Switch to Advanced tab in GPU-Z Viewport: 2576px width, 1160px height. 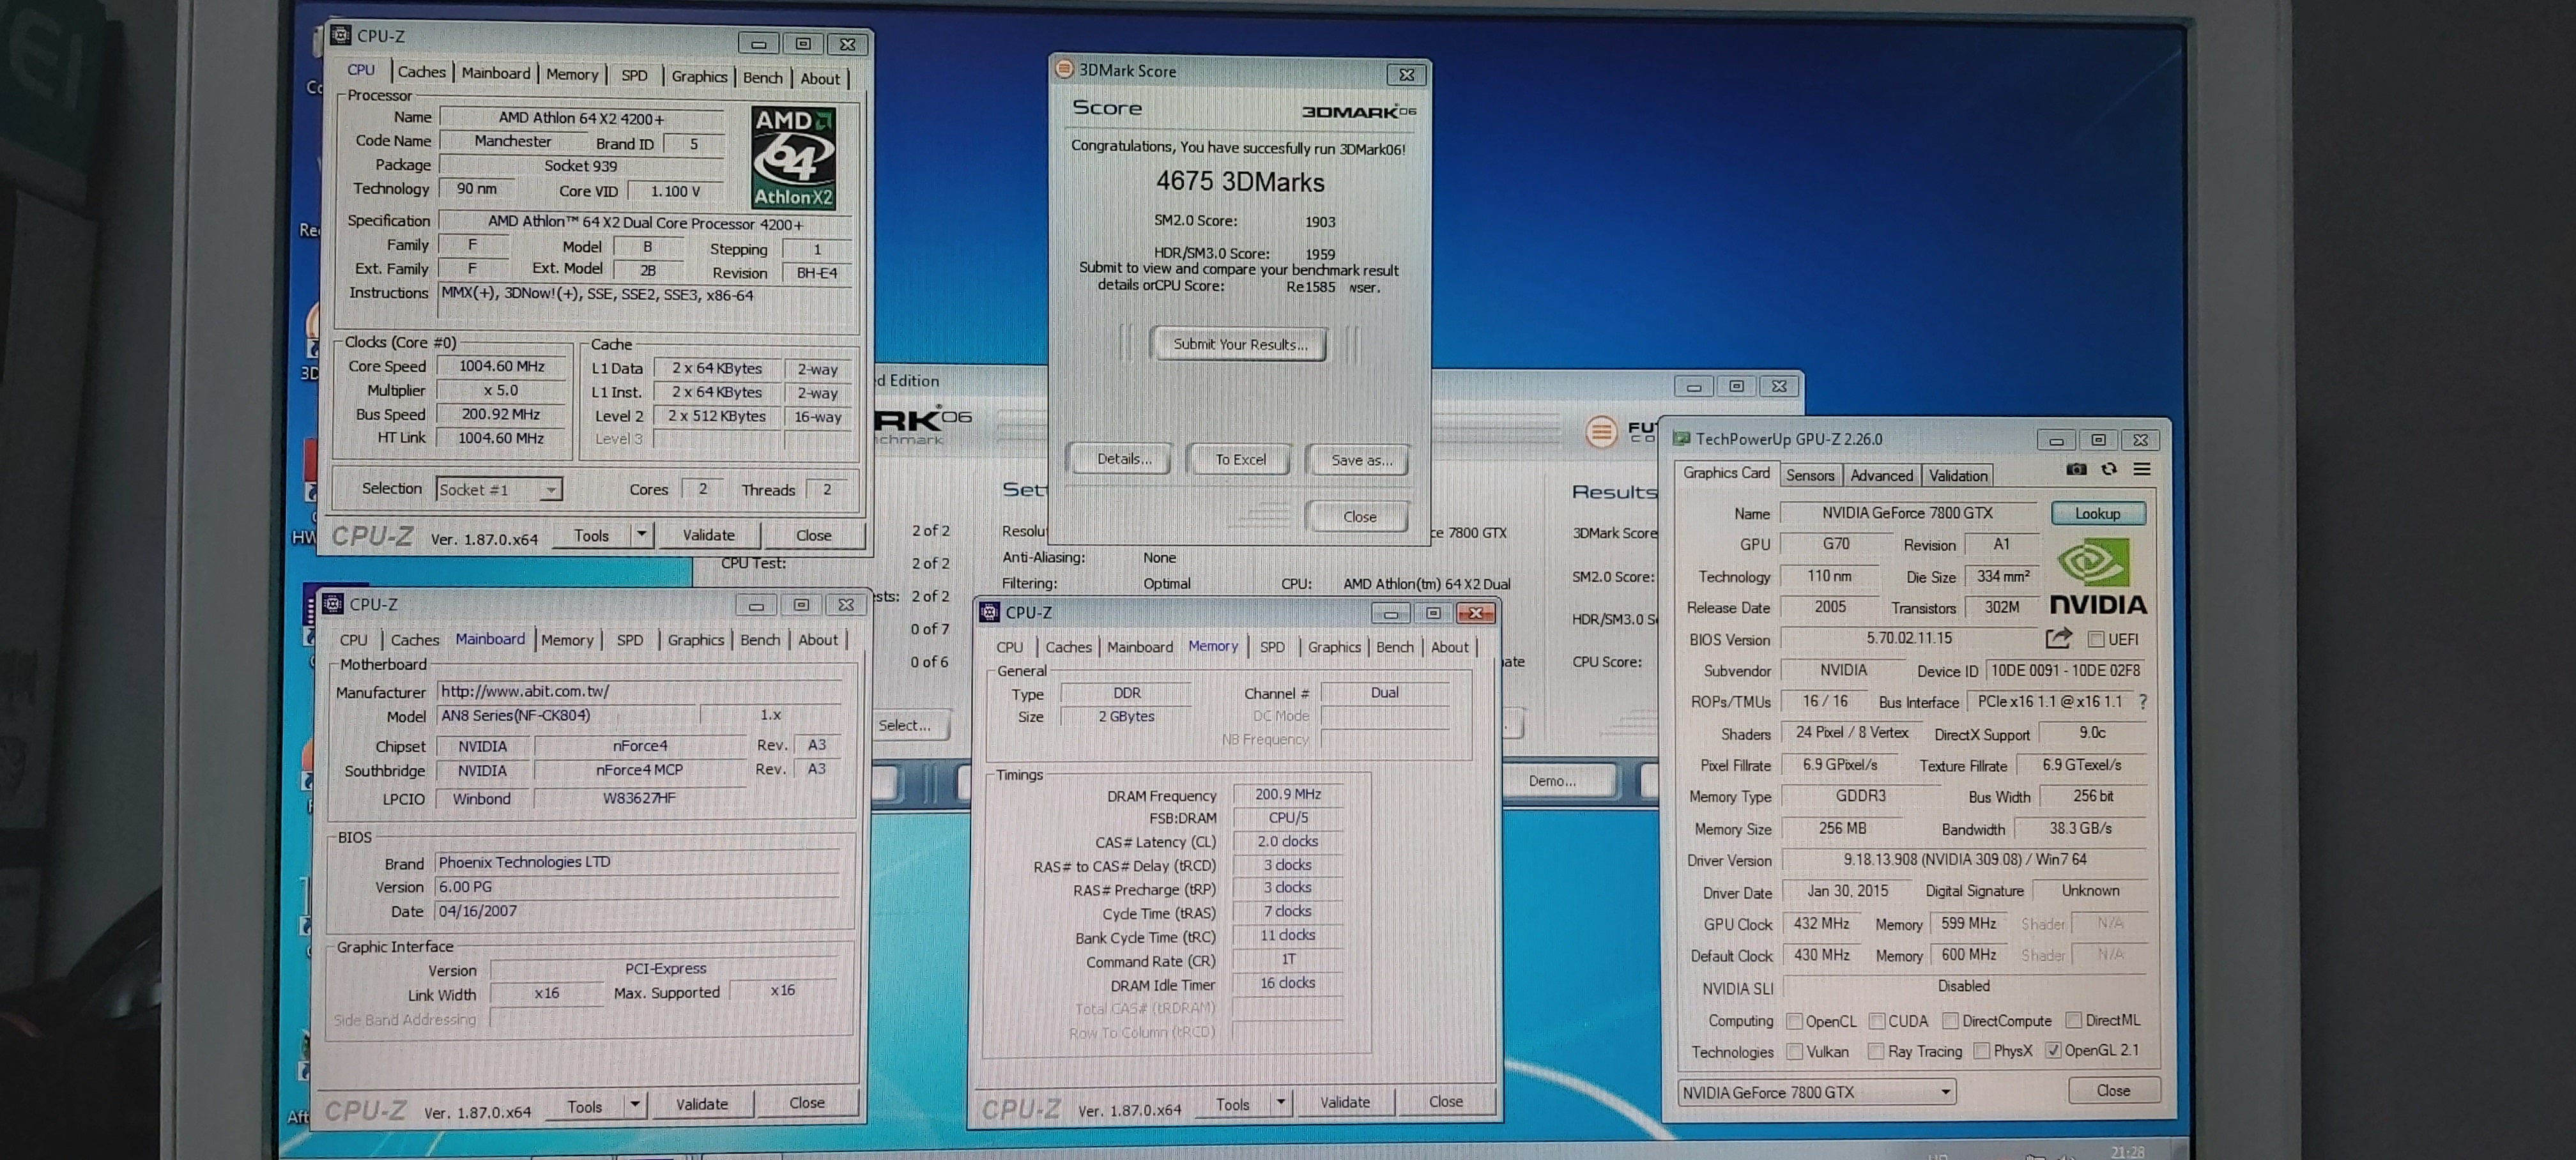[x=1881, y=476]
